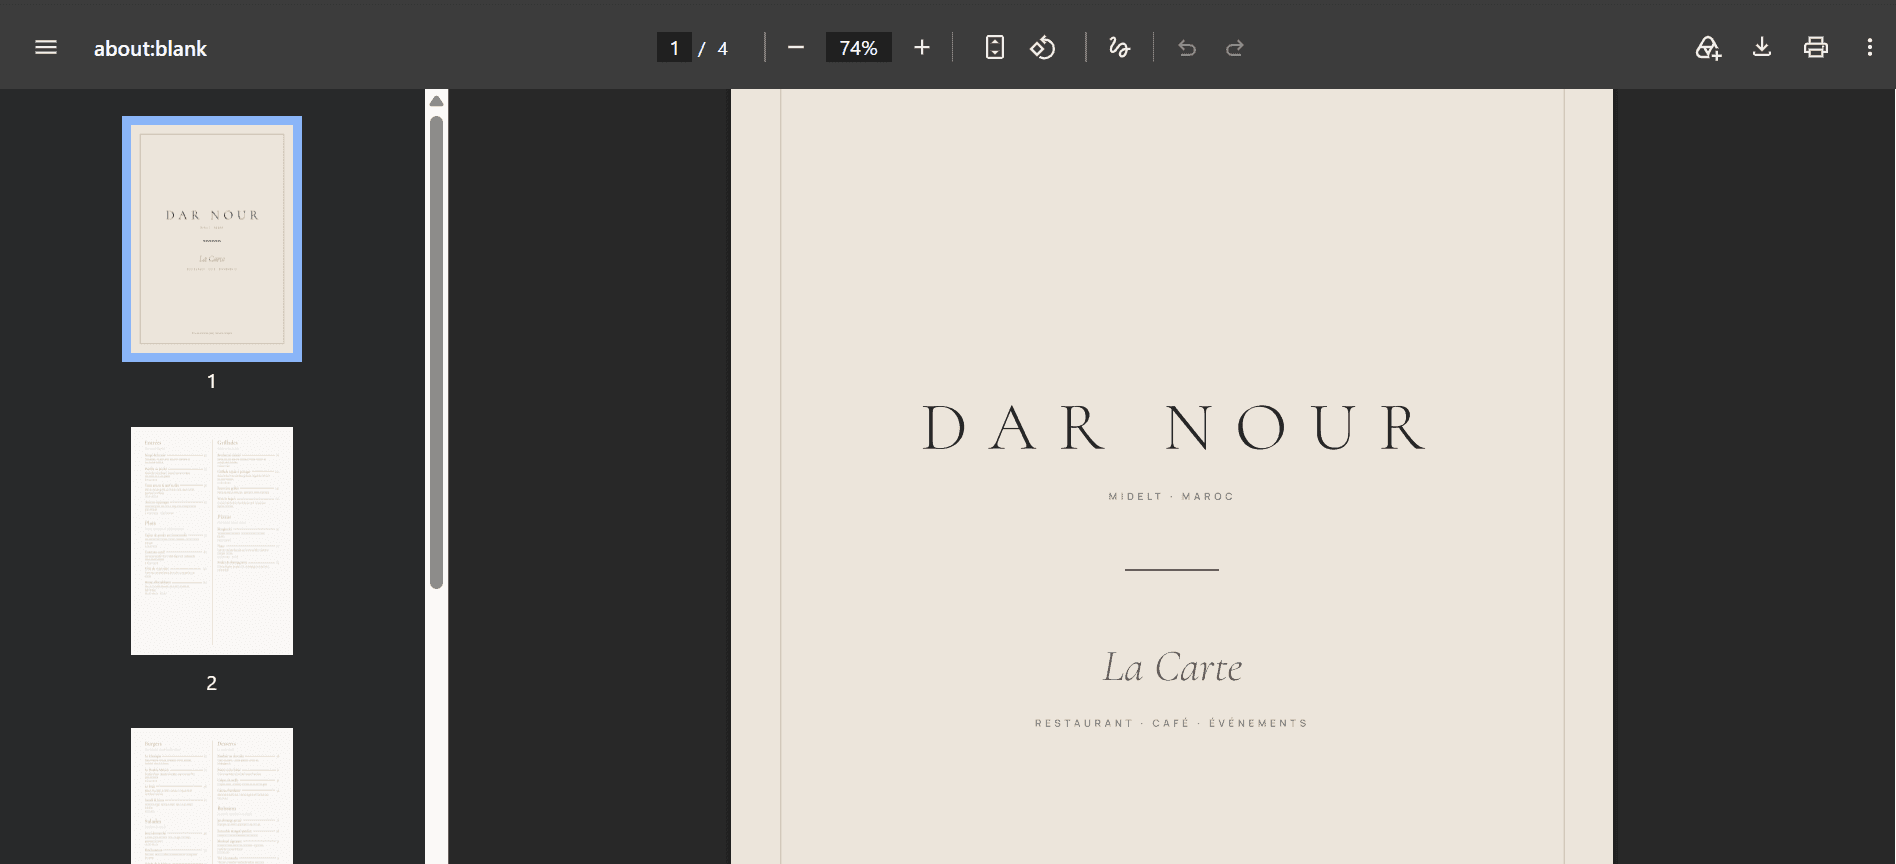This screenshot has width=1896, height=864.
Task: Click the fit to page icon
Action: point(995,48)
